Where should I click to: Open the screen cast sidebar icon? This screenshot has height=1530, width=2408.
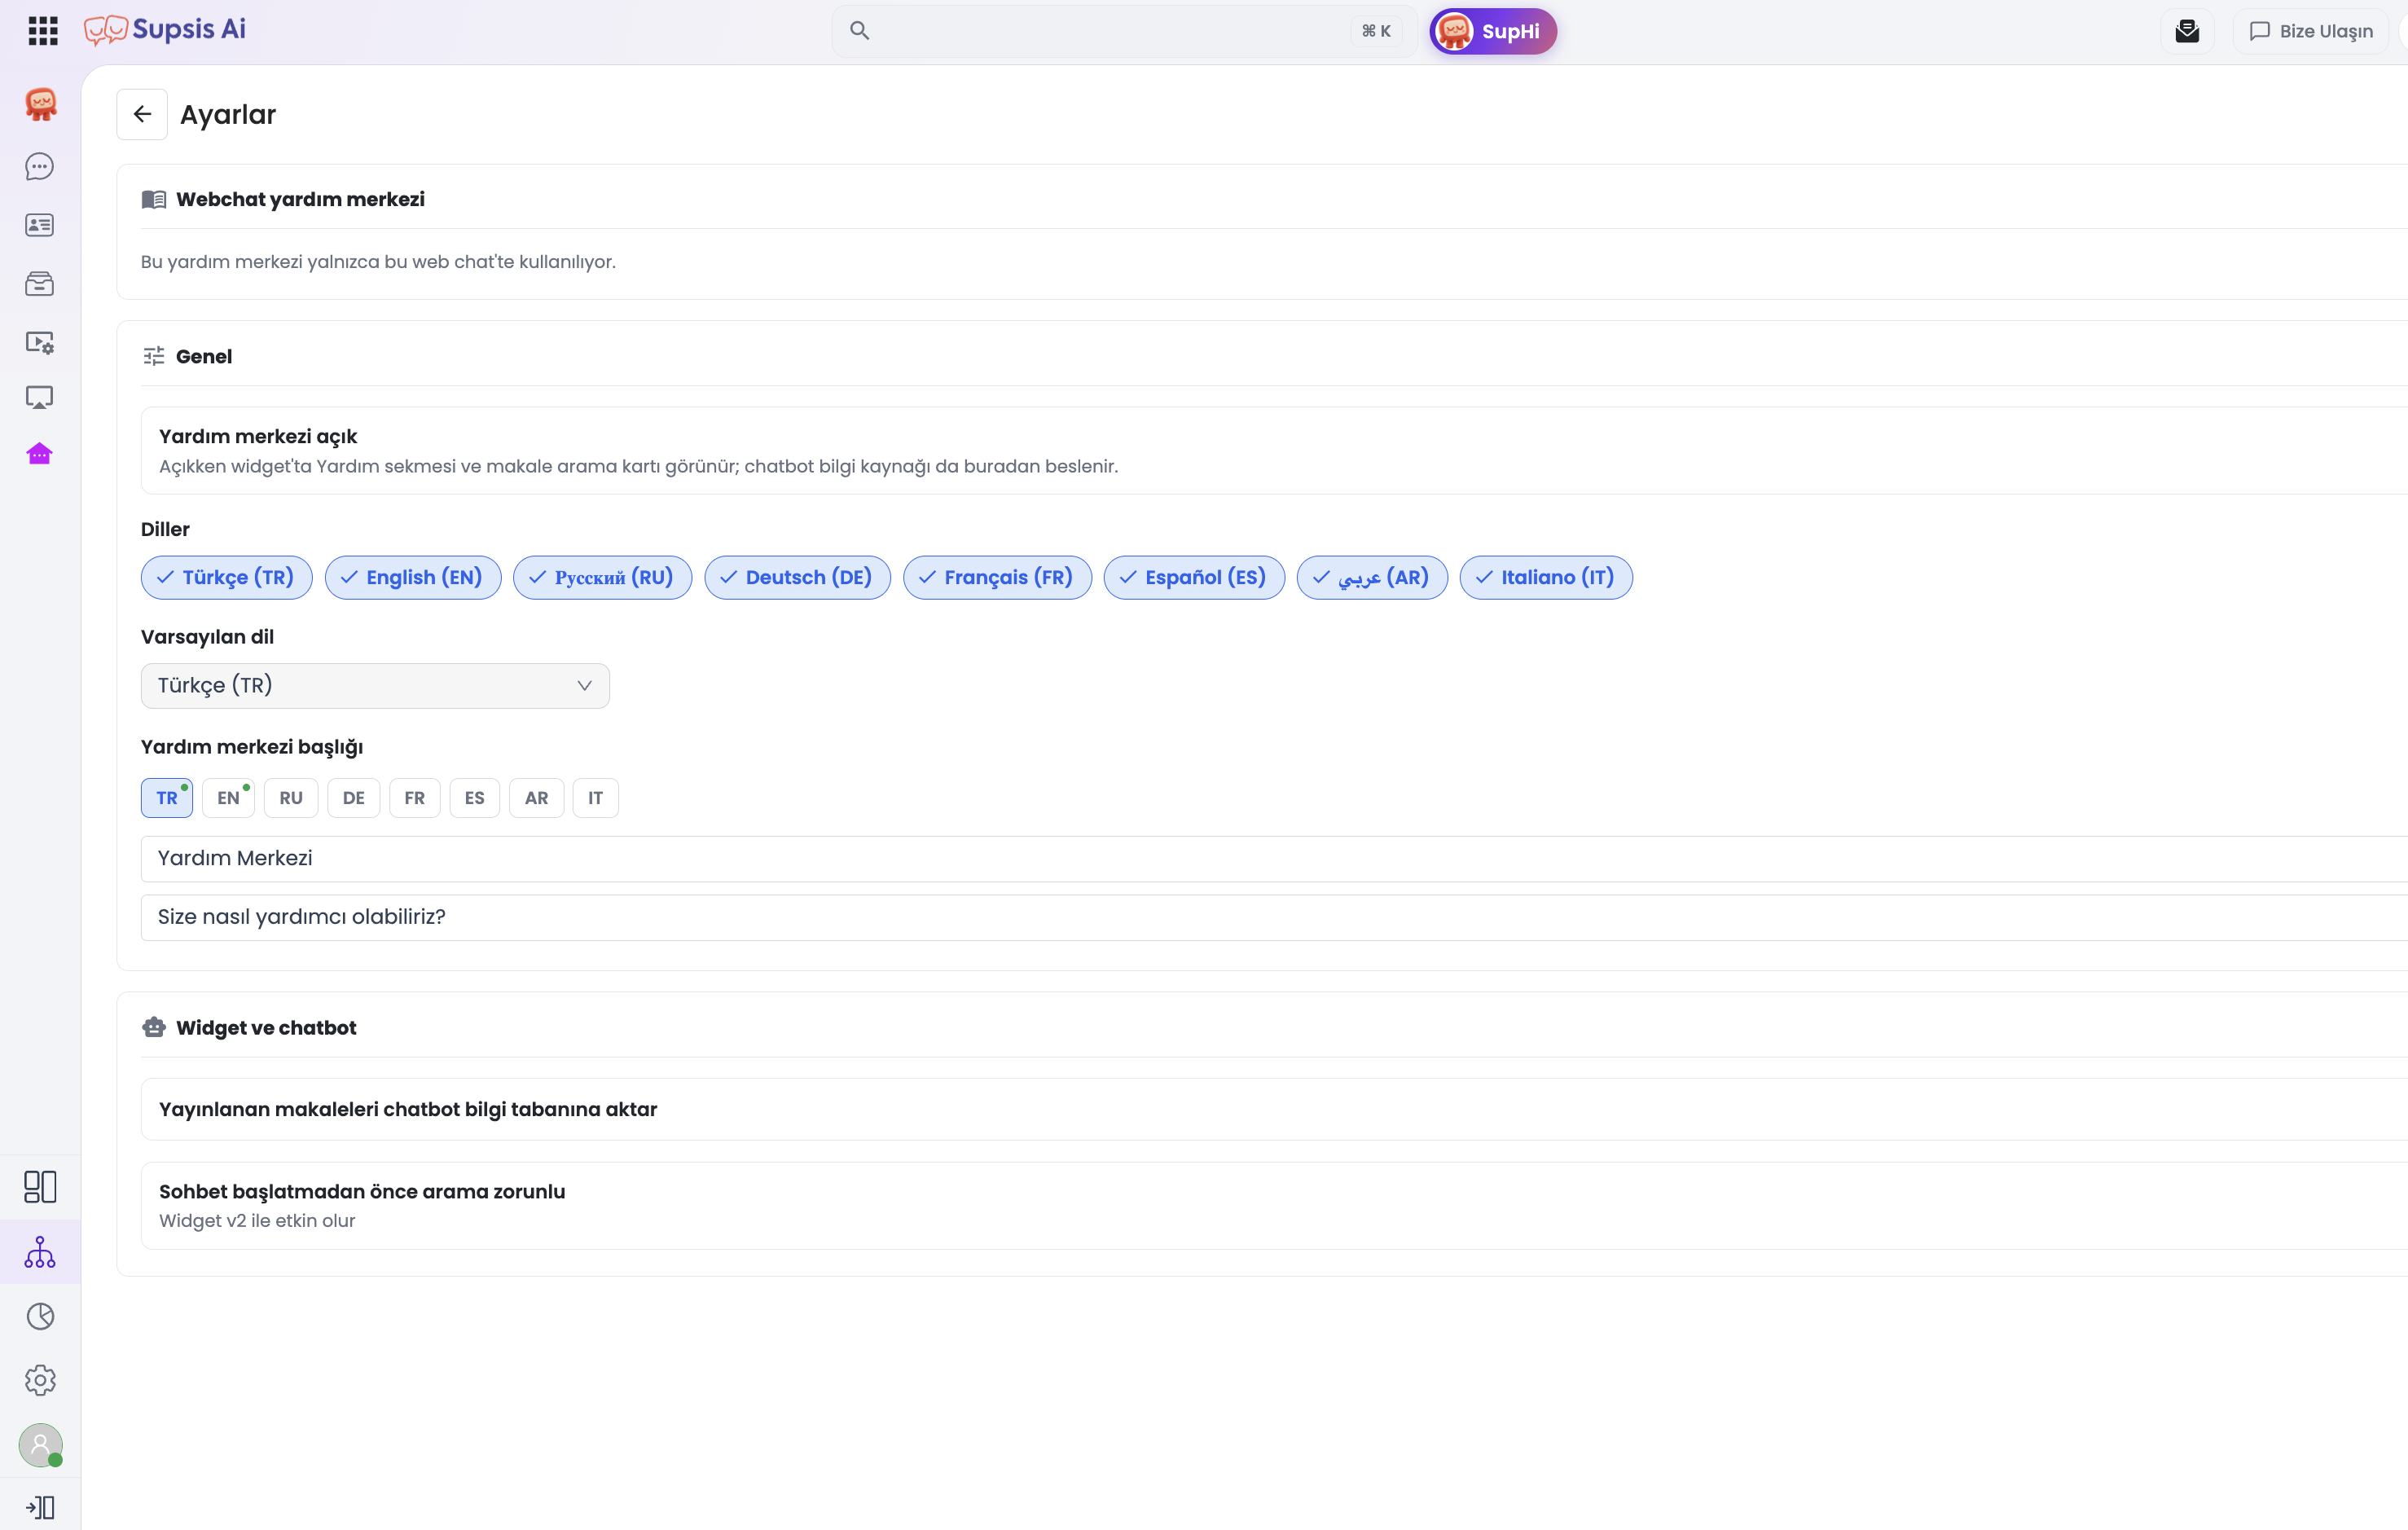[40, 398]
